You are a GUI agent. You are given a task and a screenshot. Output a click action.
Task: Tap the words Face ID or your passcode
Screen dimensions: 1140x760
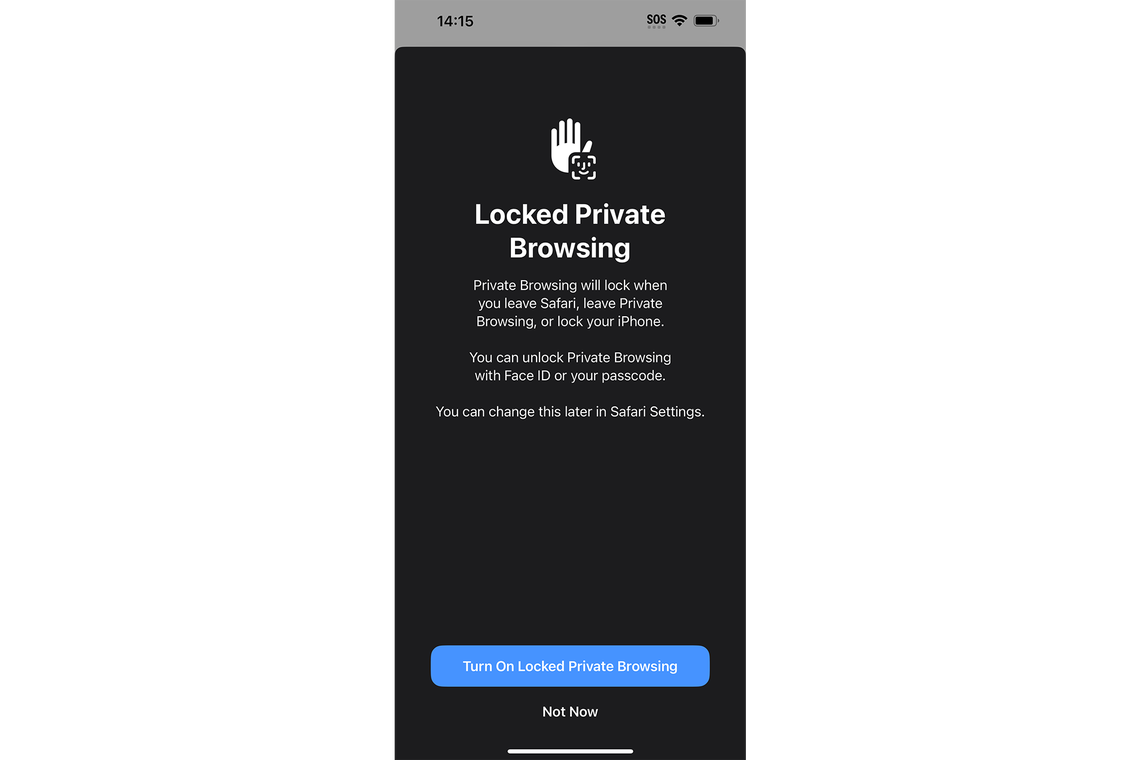tap(585, 375)
